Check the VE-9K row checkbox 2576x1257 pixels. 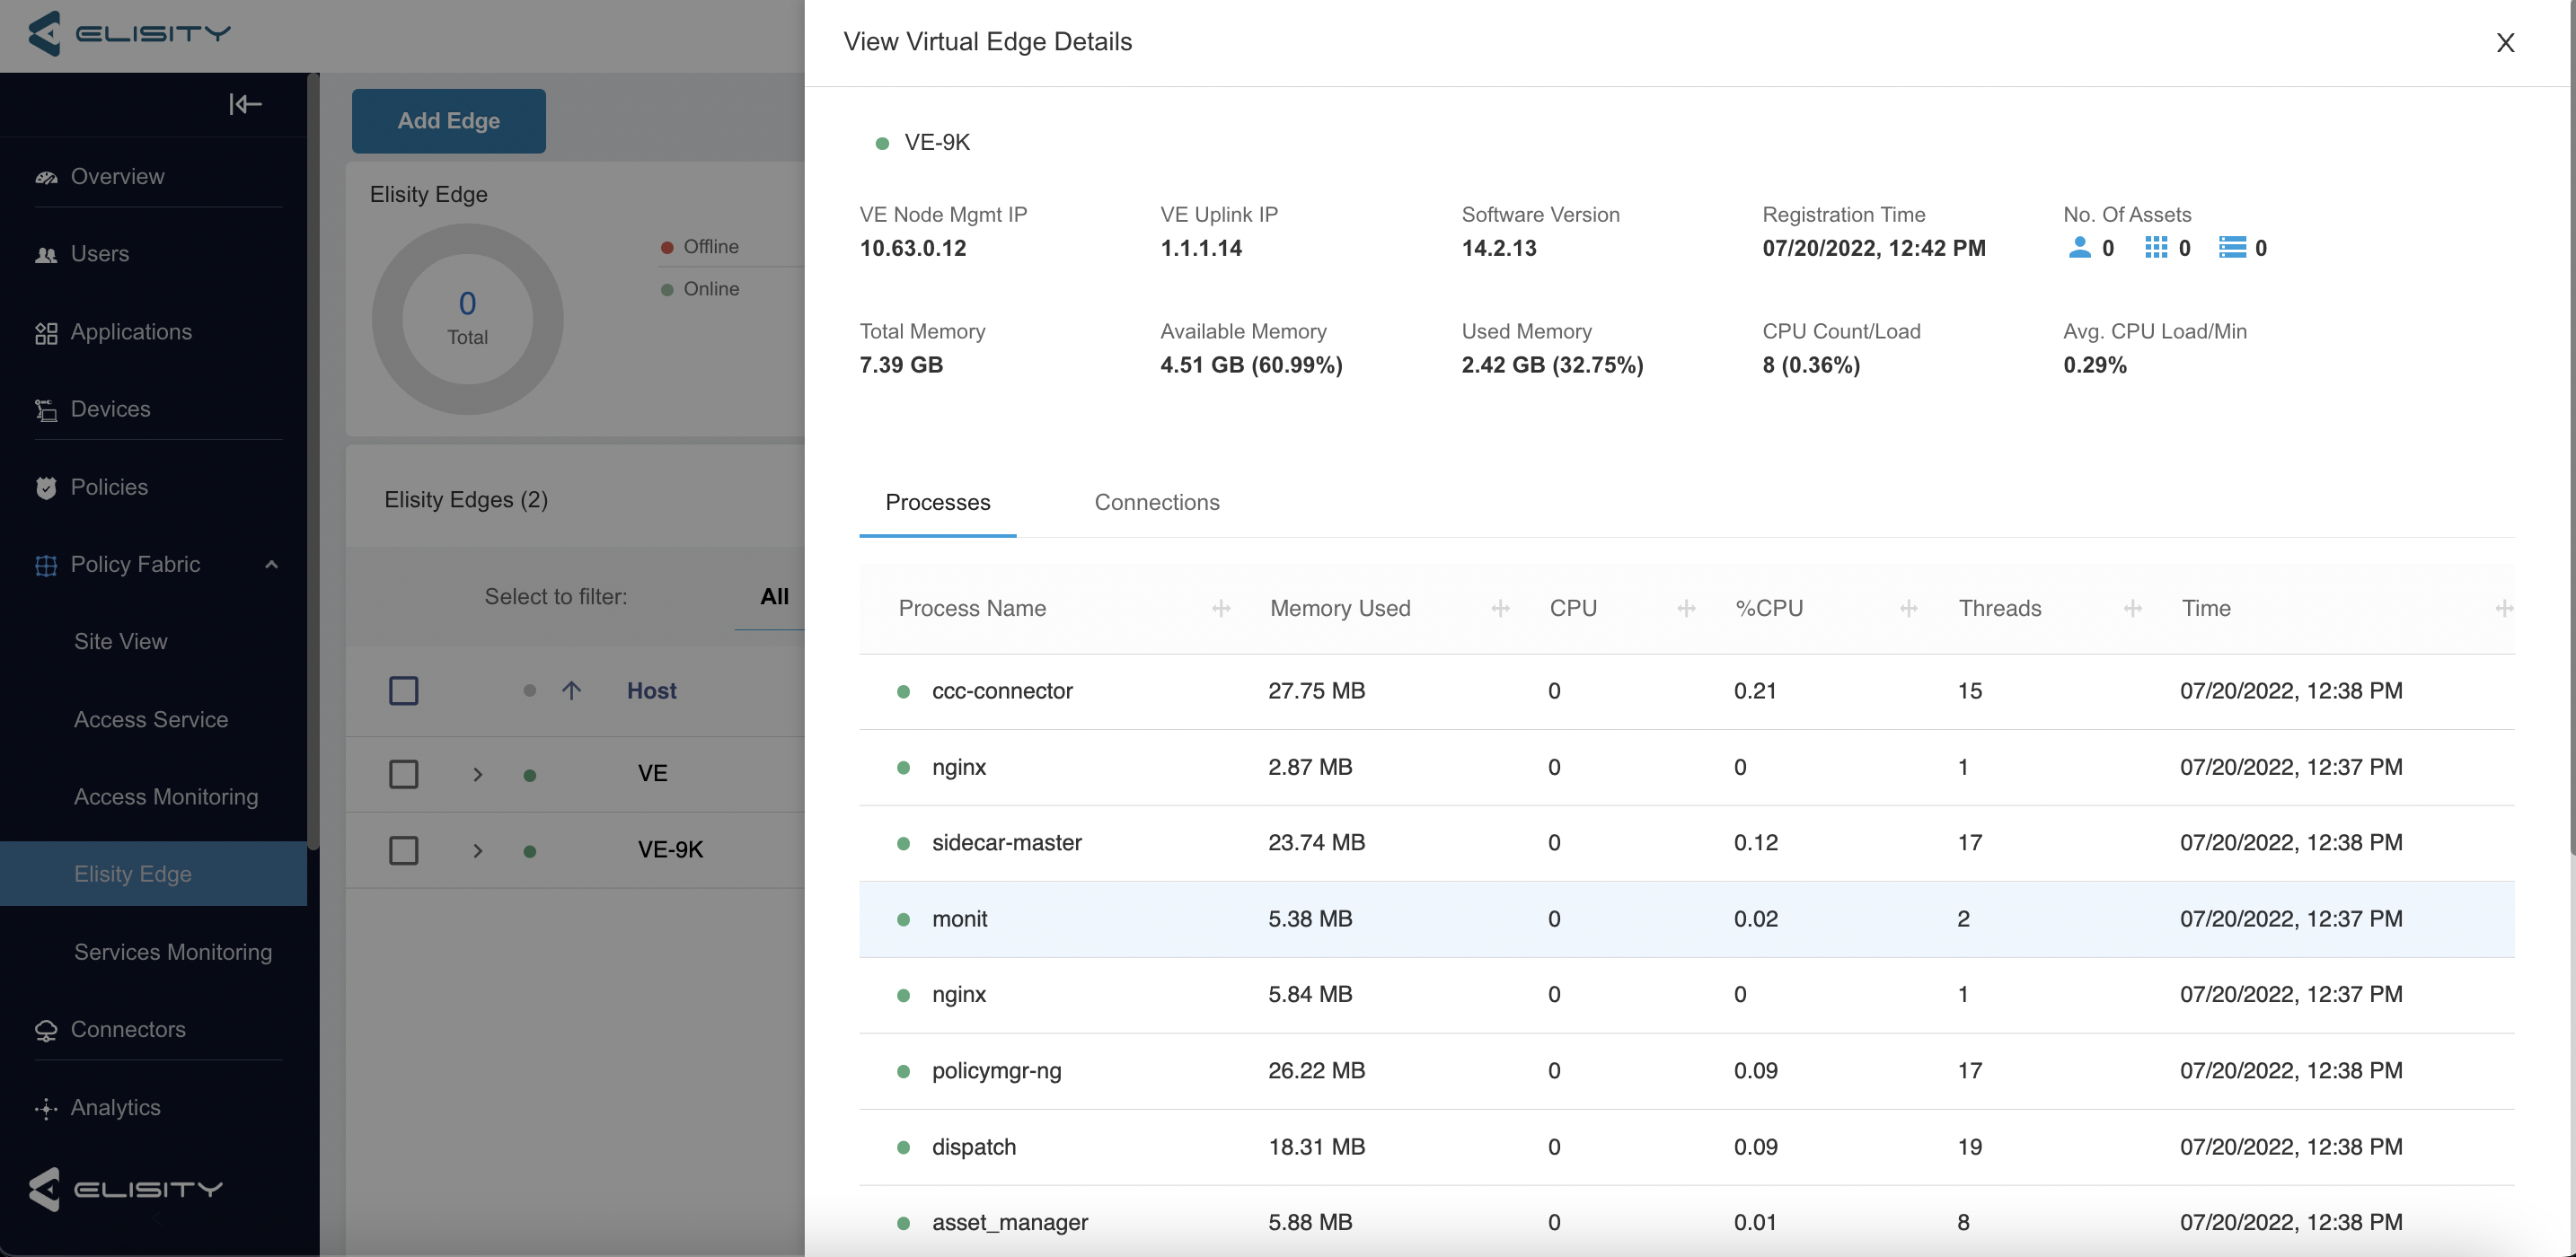pos(404,850)
